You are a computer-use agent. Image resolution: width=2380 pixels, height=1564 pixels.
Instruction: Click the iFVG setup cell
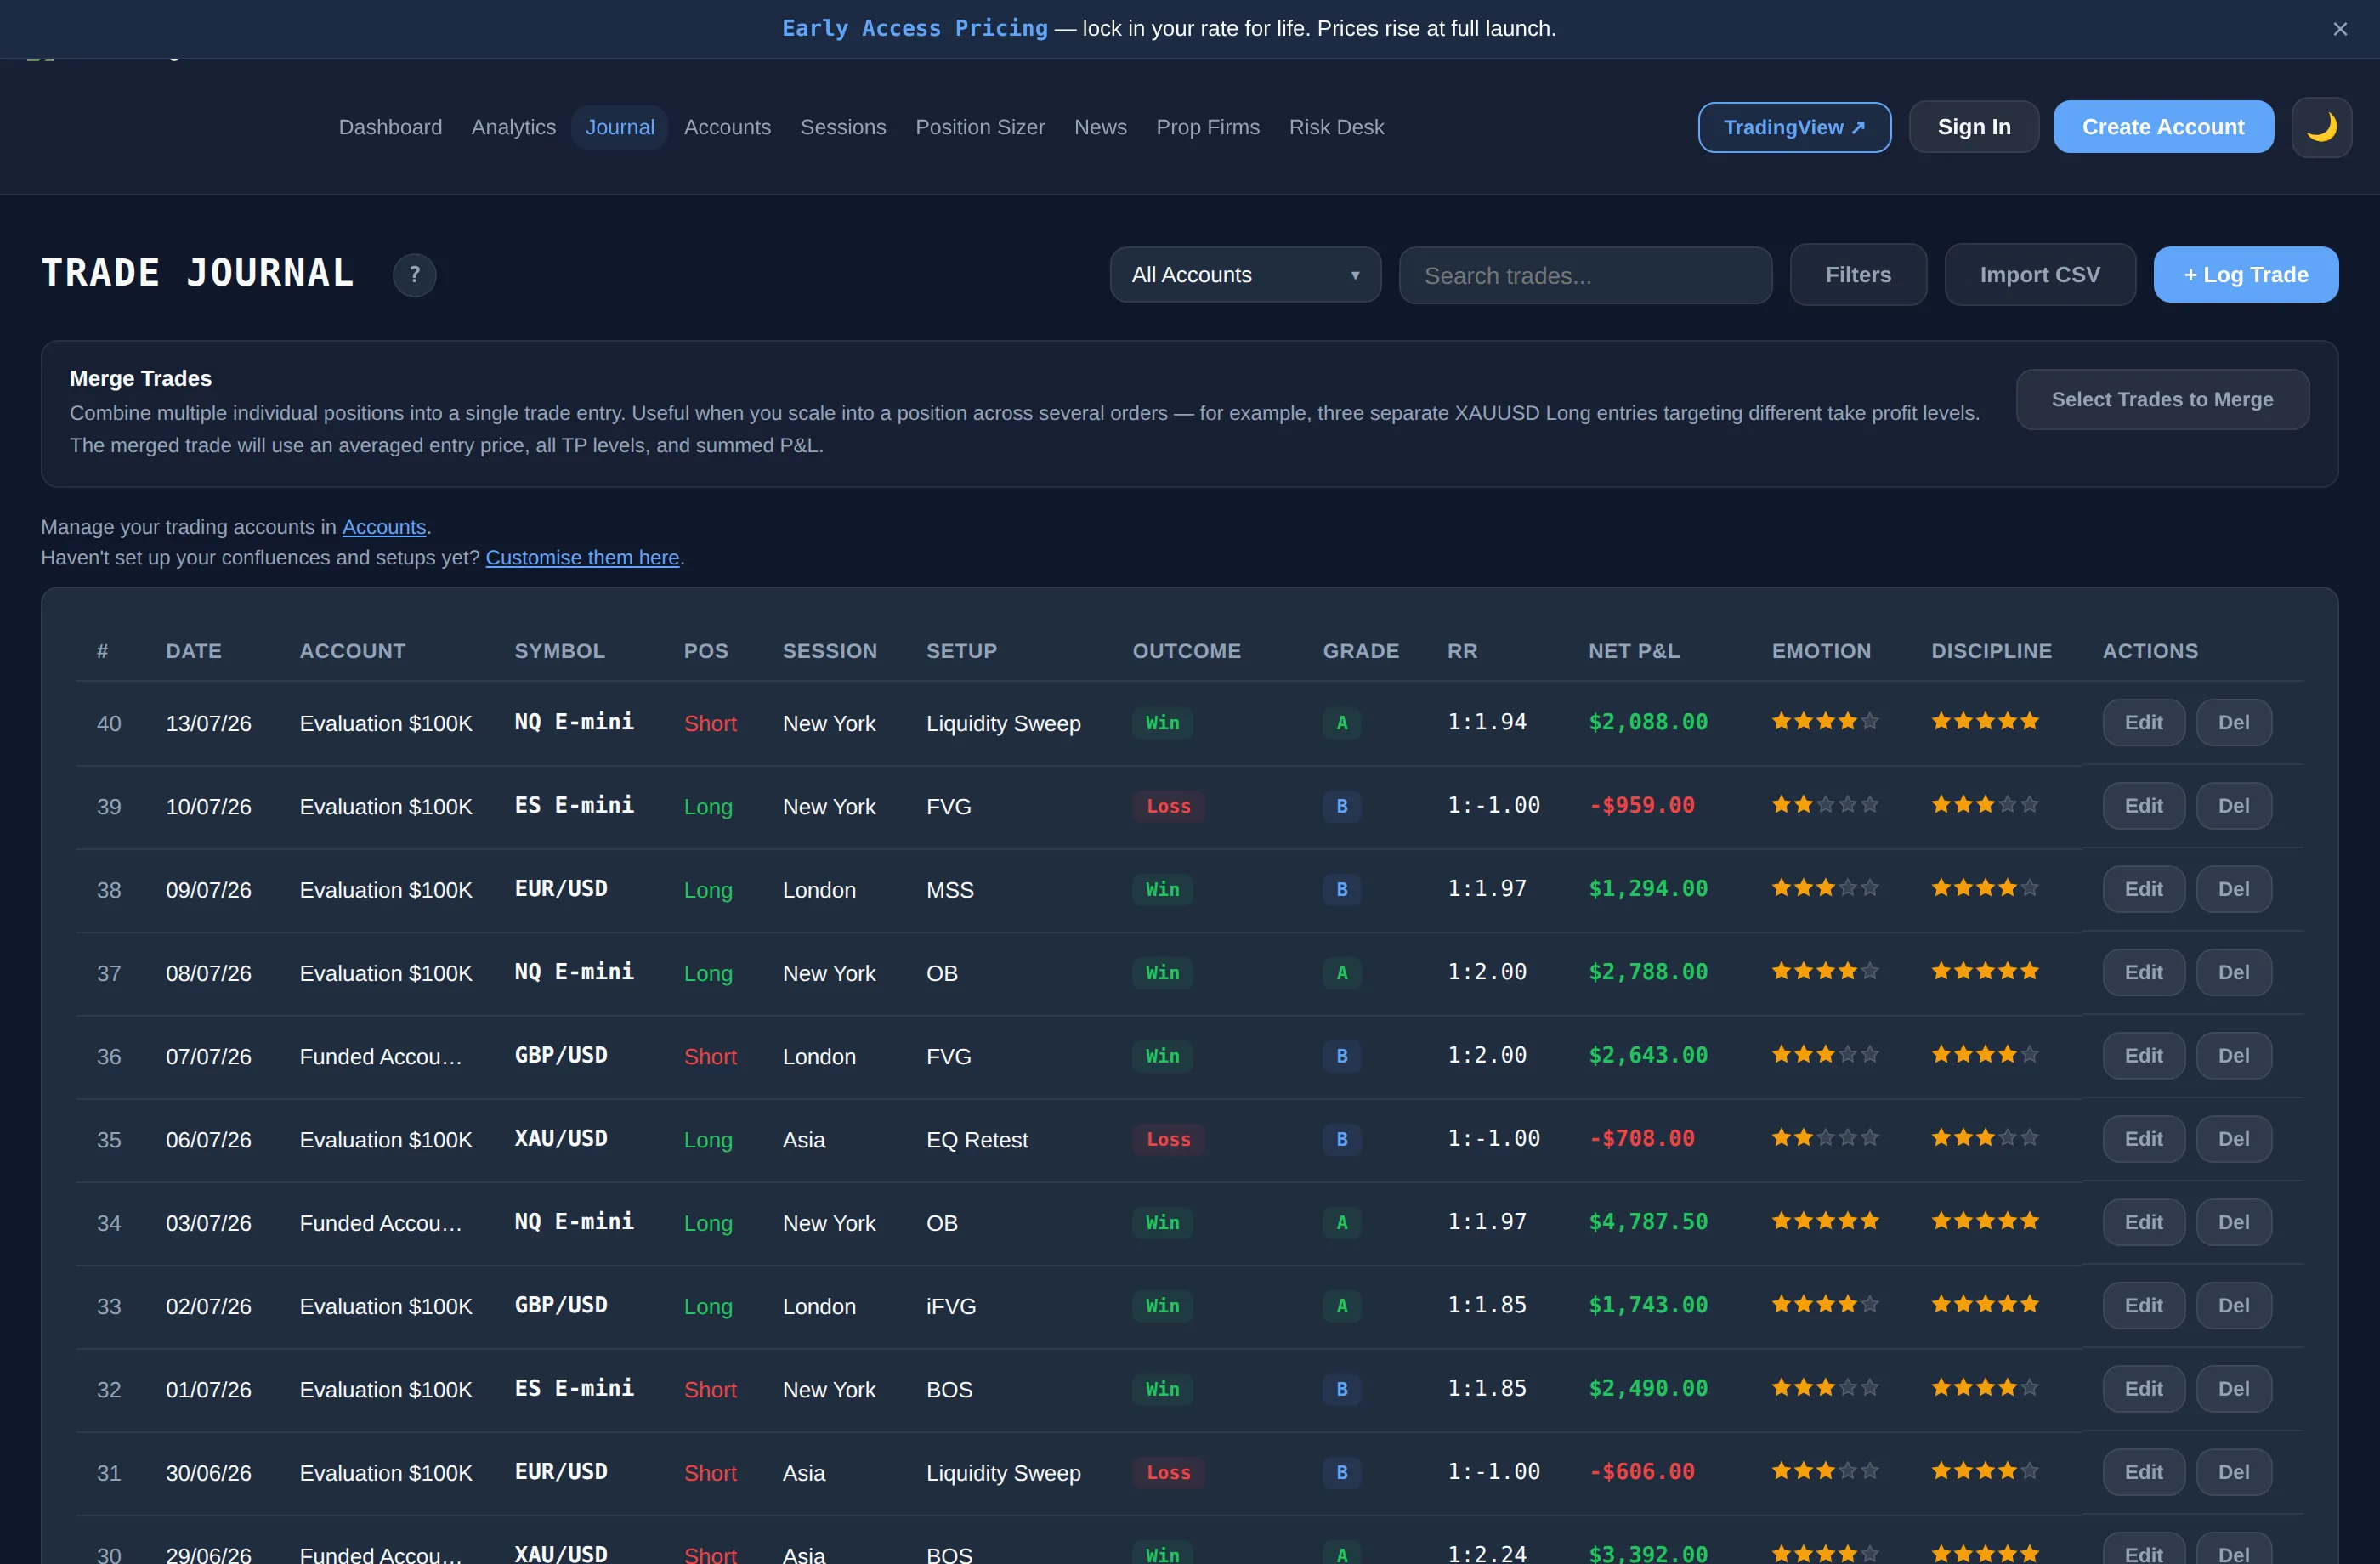tap(950, 1307)
